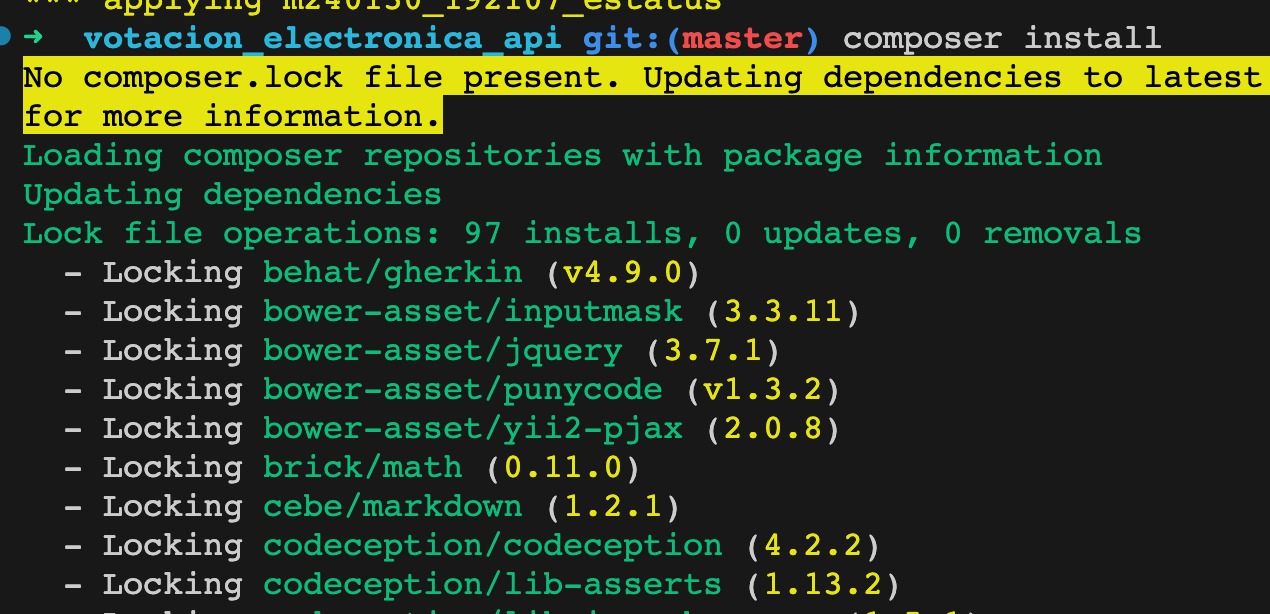Click the cebe/markdown package name
This screenshot has height=614, width=1270.
392,506
